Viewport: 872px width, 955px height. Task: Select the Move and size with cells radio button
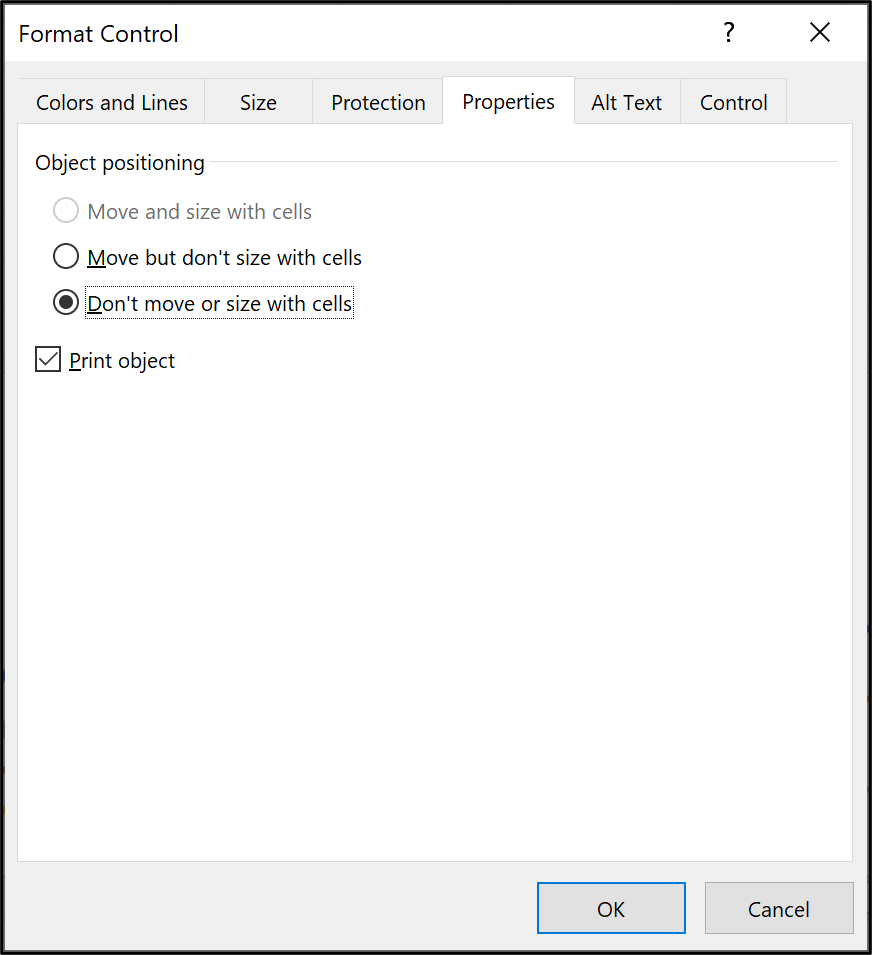(65, 210)
